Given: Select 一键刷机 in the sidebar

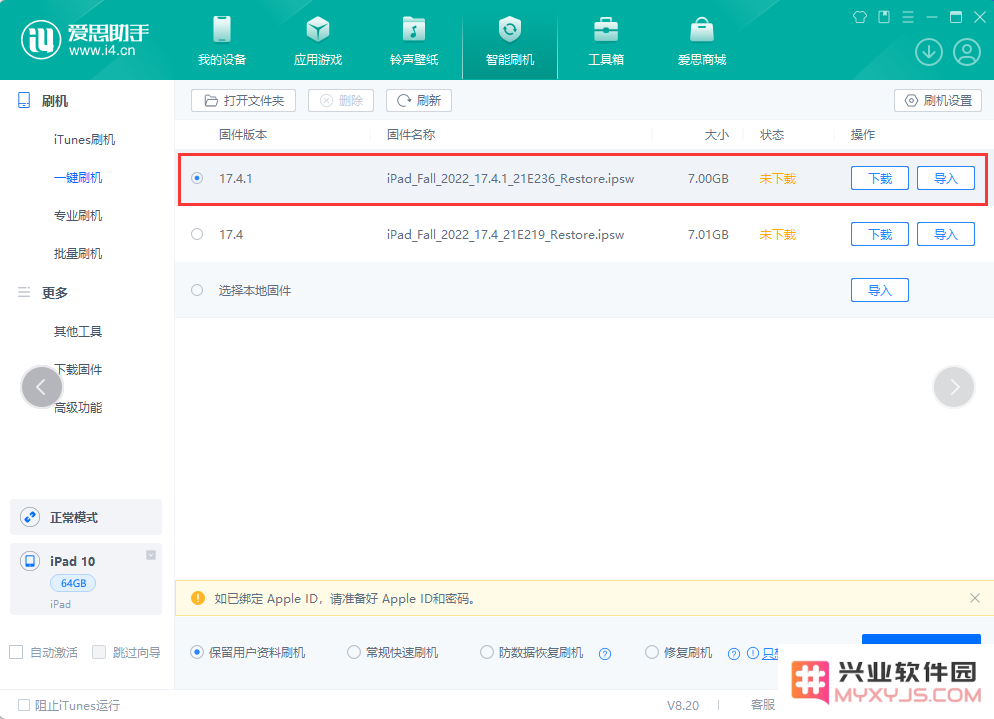Looking at the screenshot, I should [x=78, y=178].
